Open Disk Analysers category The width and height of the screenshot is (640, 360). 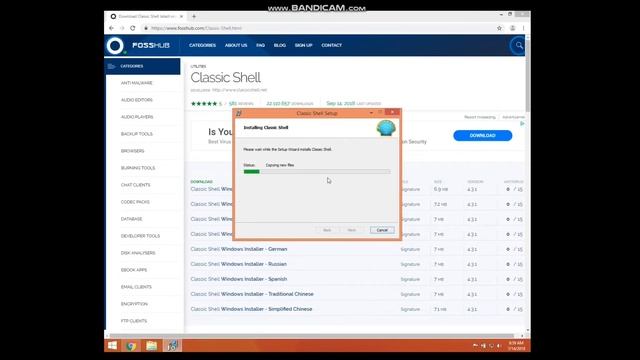(x=138, y=253)
